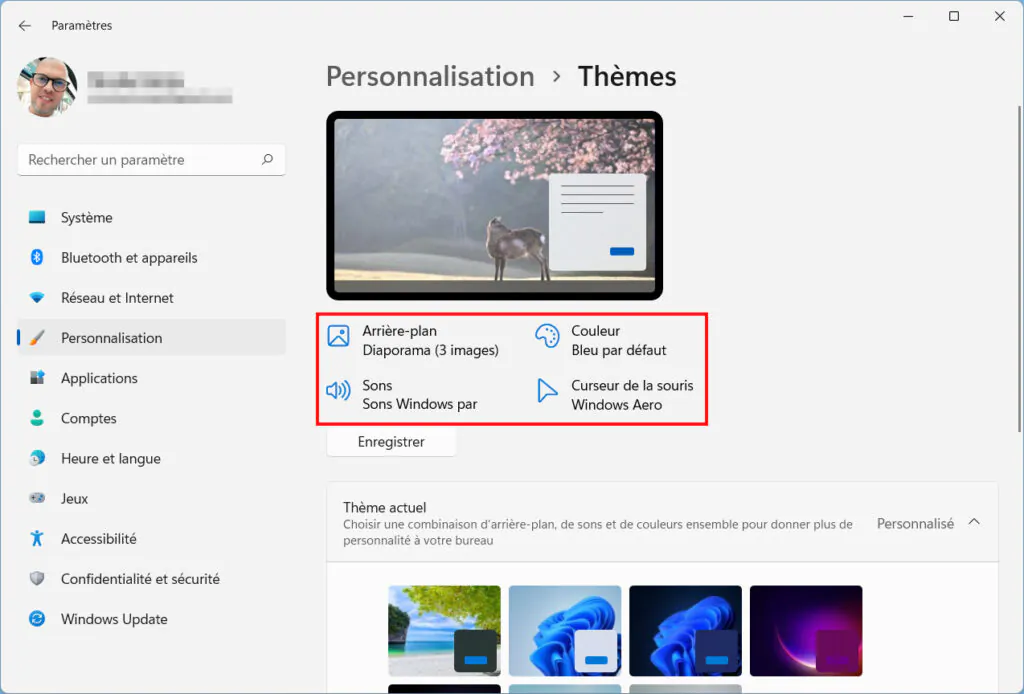The height and width of the screenshot is (694, 1024).
Task: Click the vertical scrollbar on the right
Action: coord(1019,268)
